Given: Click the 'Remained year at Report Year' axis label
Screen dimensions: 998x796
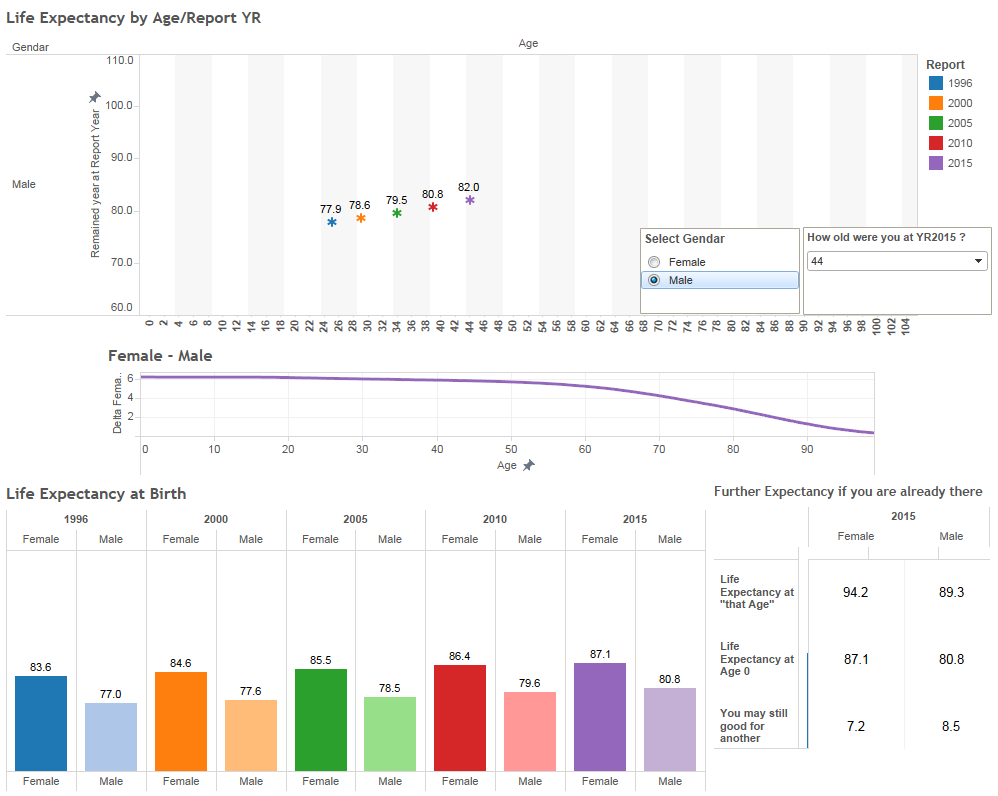Looking at the screenshot, I should pyautogui.click(x=95, y=183).
